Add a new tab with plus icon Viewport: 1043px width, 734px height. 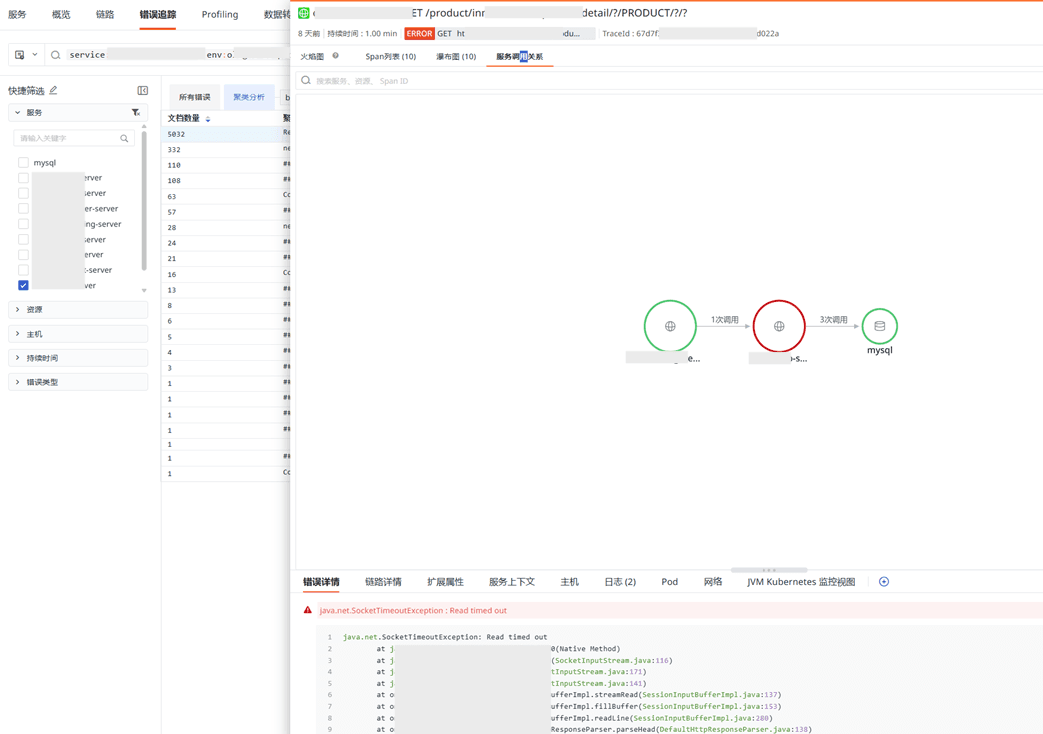pos(884,582)
